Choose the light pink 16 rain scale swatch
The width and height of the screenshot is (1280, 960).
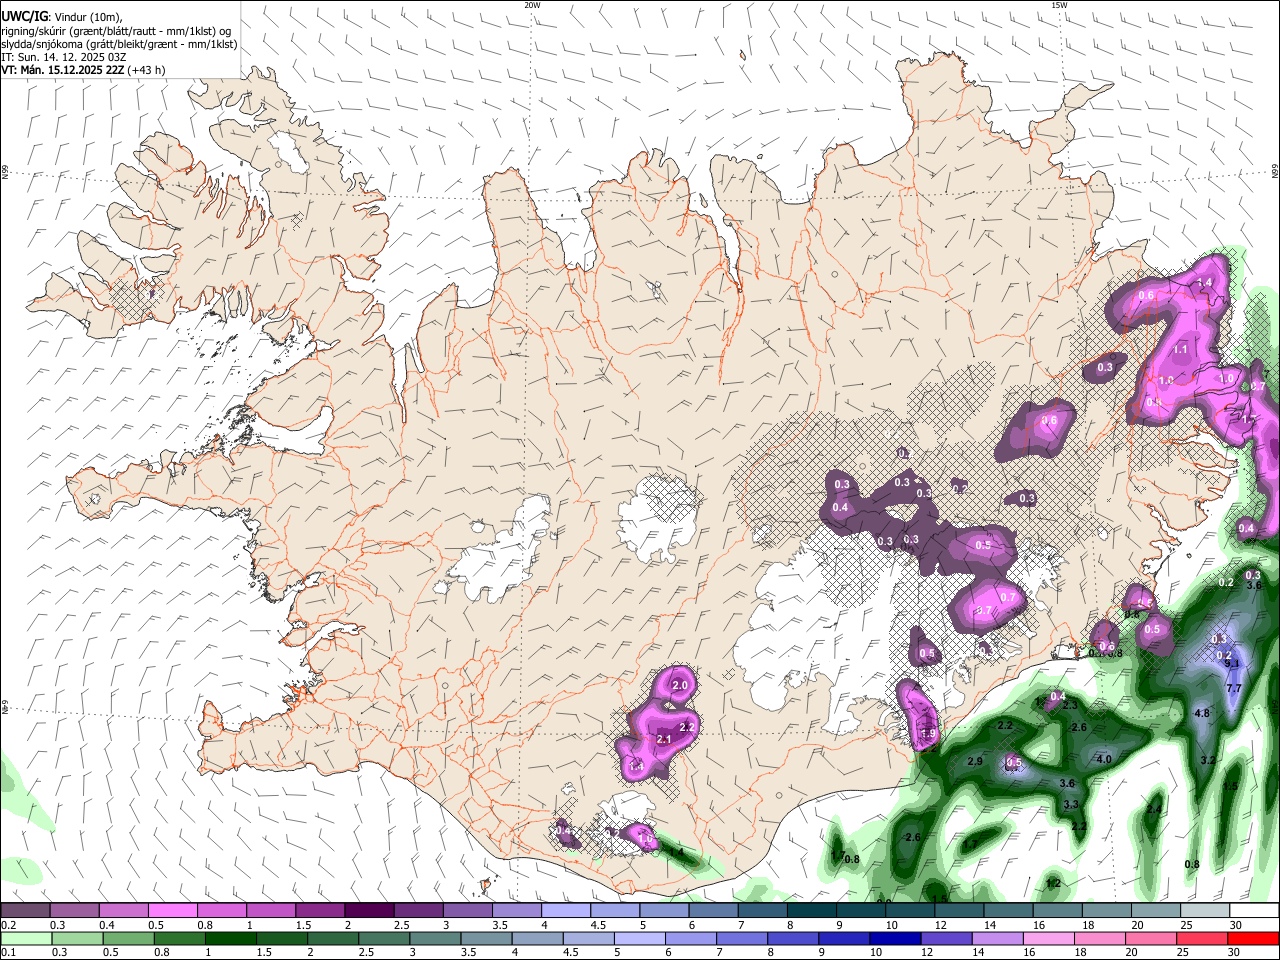1048,938
